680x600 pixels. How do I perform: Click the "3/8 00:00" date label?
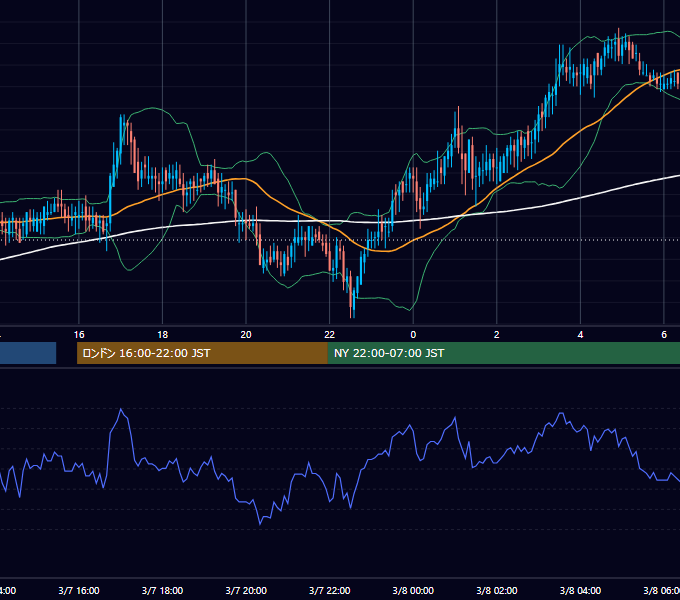pos(413,590)
